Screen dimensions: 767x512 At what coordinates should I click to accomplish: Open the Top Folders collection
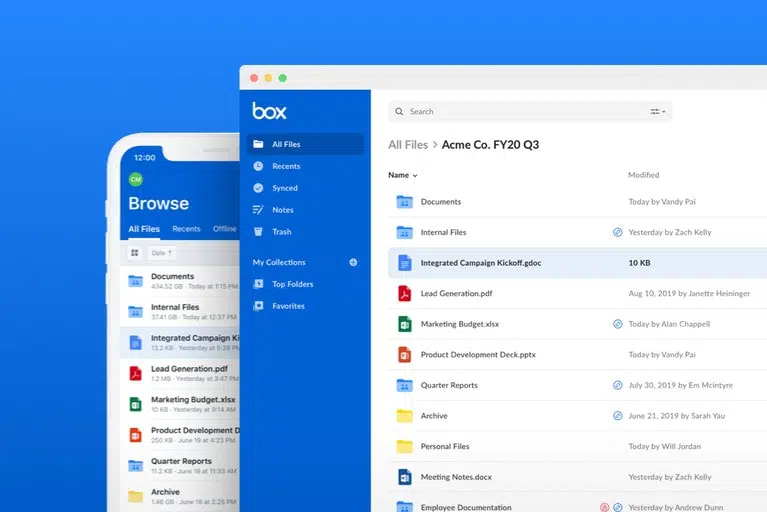coord(292,284)
